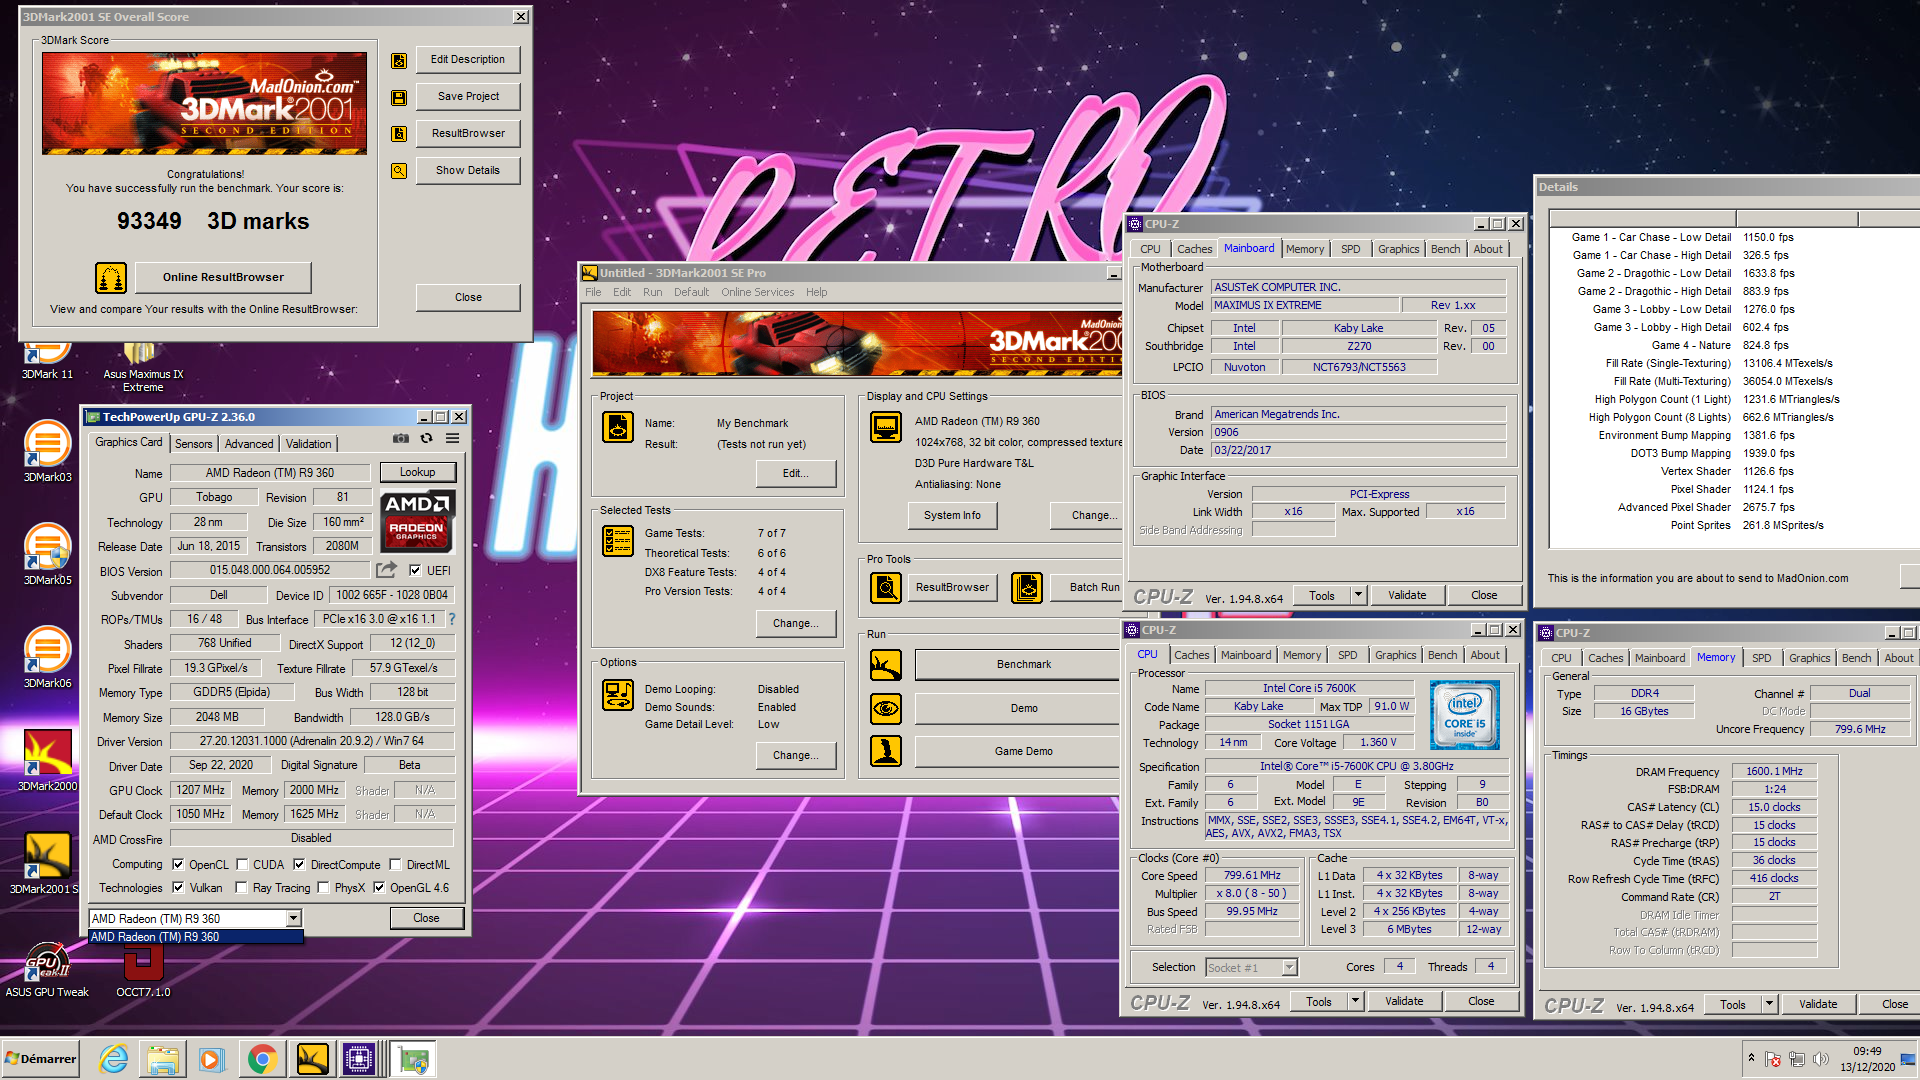
Task: Toggle the DirectCompute checkbox
Action: (299, 865)
